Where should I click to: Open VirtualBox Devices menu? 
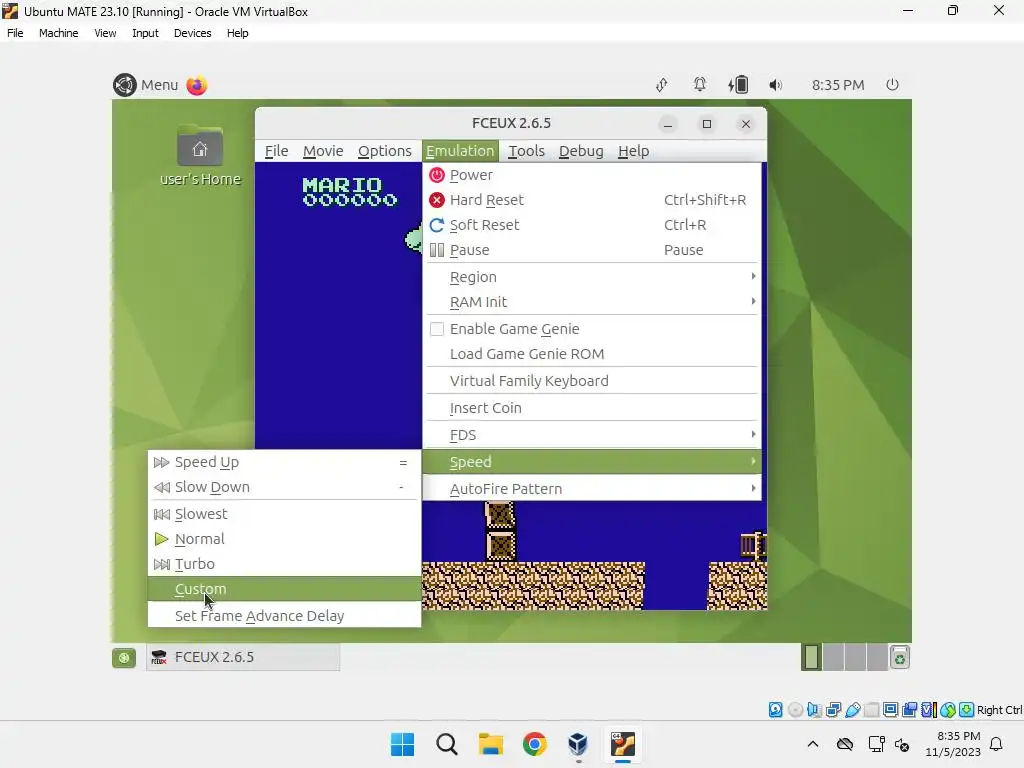(192, 33)
